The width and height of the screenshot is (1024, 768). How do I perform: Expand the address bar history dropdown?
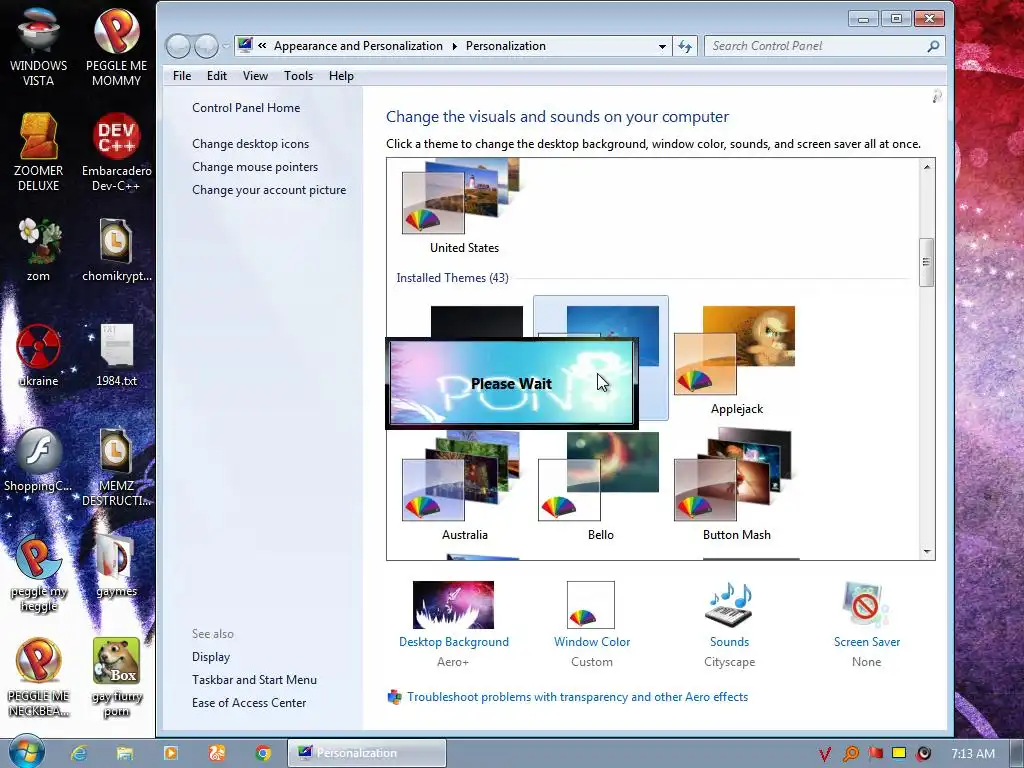coord(662,46)
